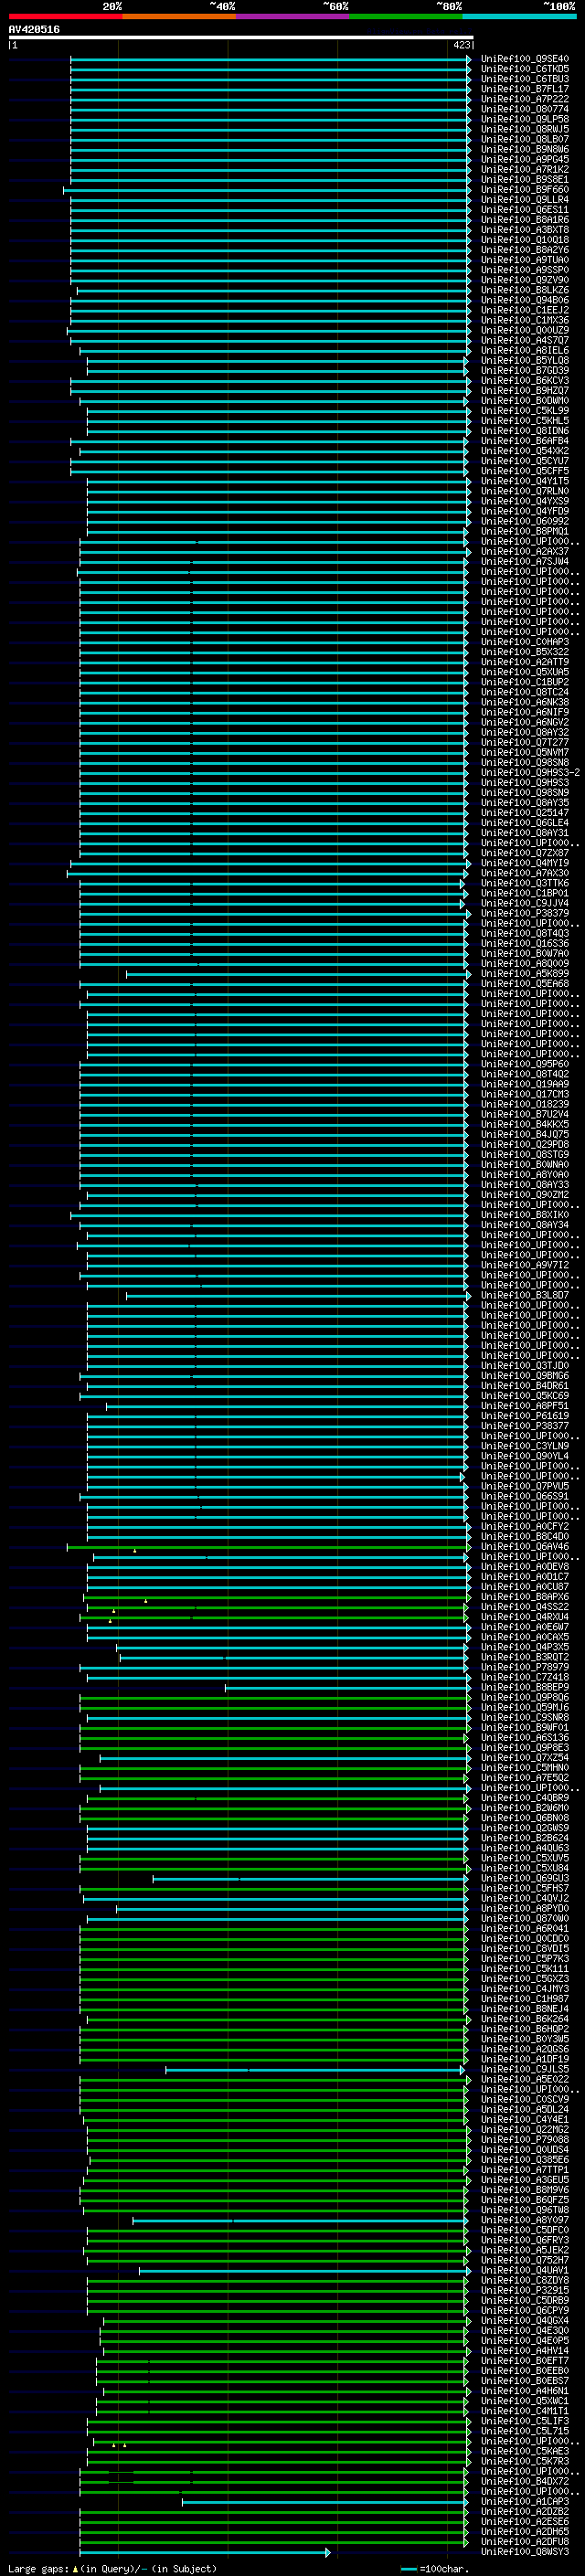The height and width of the screenshot is (2576, 585).
Task: Select the UniRef100_Q8LB07 label
Action: pos(524,139)
